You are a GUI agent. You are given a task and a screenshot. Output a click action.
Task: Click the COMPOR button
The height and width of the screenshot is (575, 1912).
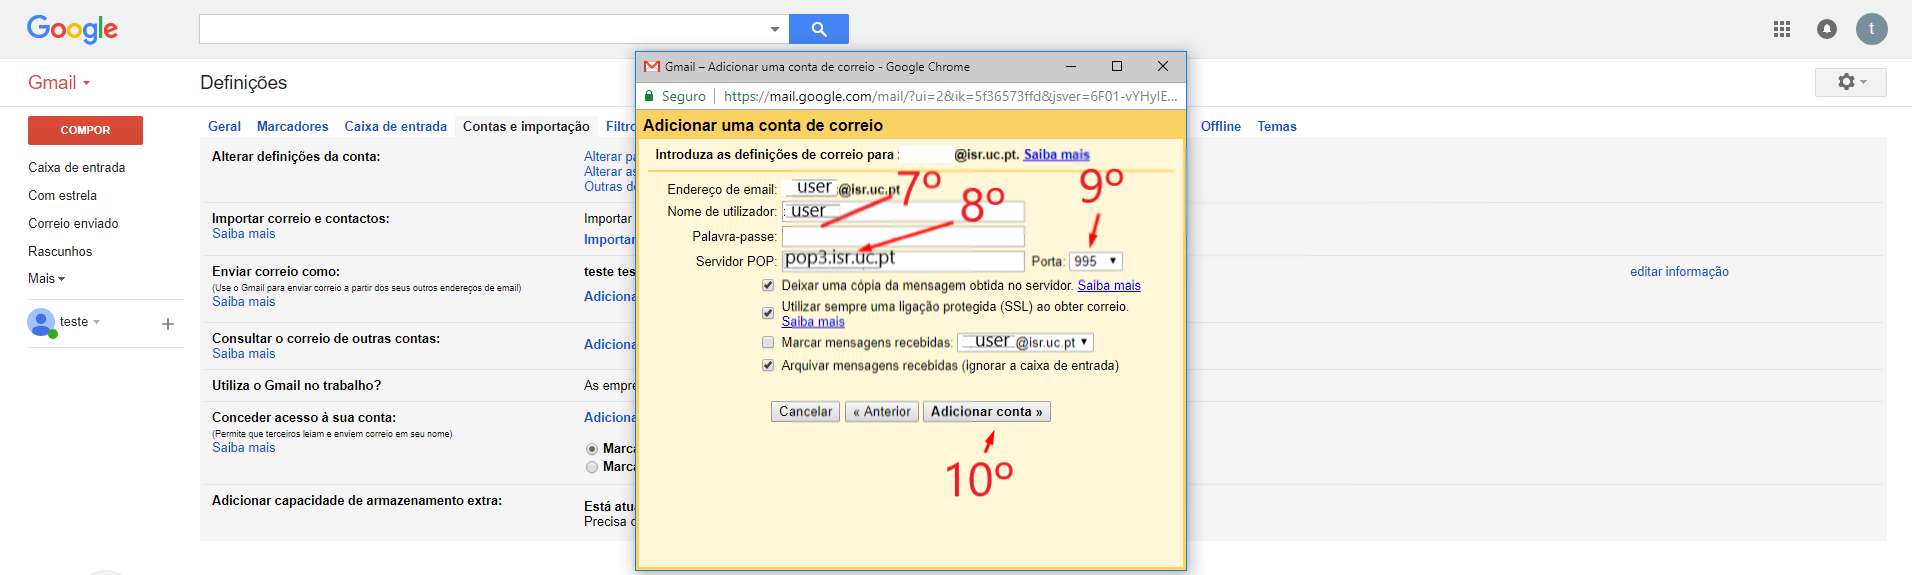85,130
